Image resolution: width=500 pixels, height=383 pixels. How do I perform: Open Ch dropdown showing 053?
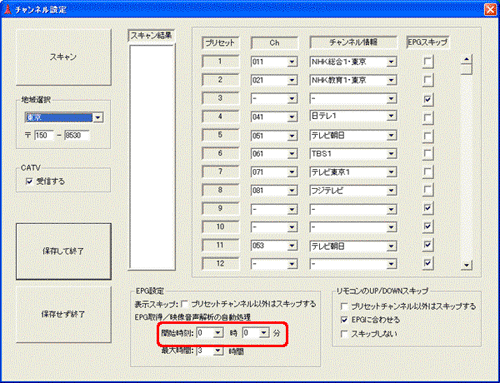(292, 246)
